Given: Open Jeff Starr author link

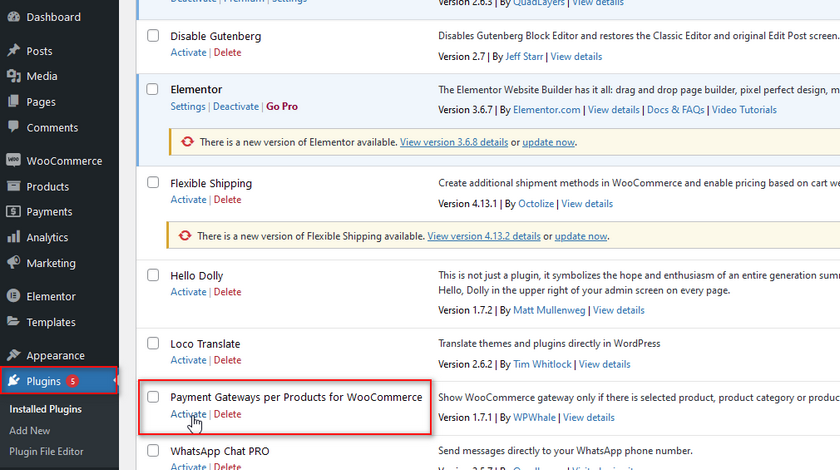Looking at the screenshot, I should (x=524, y=57).
